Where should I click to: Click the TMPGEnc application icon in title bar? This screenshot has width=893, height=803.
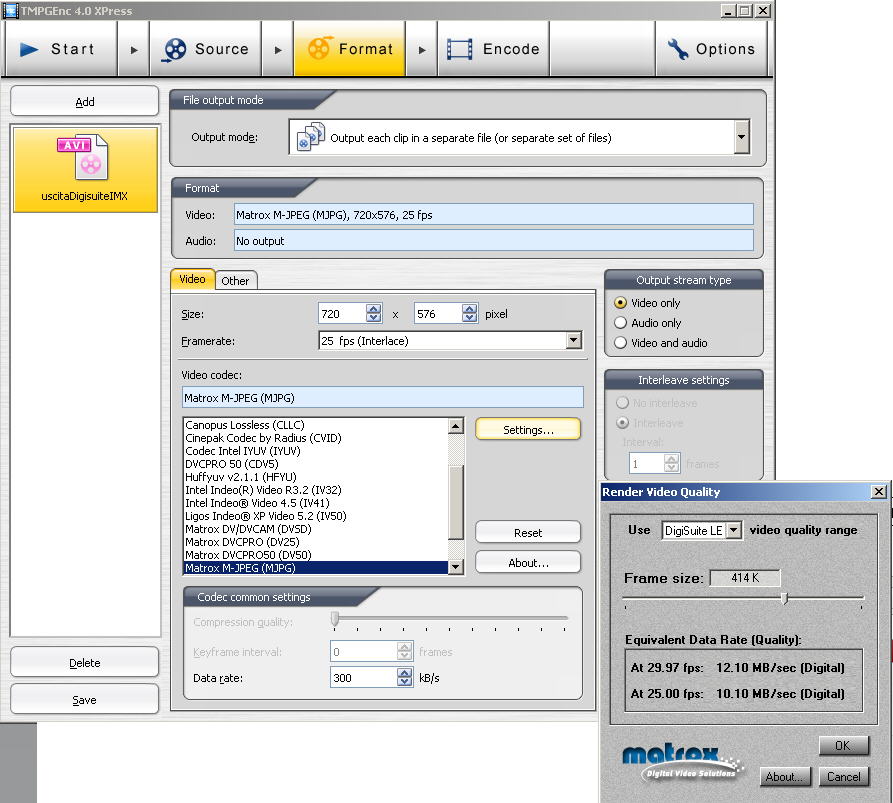10,10
